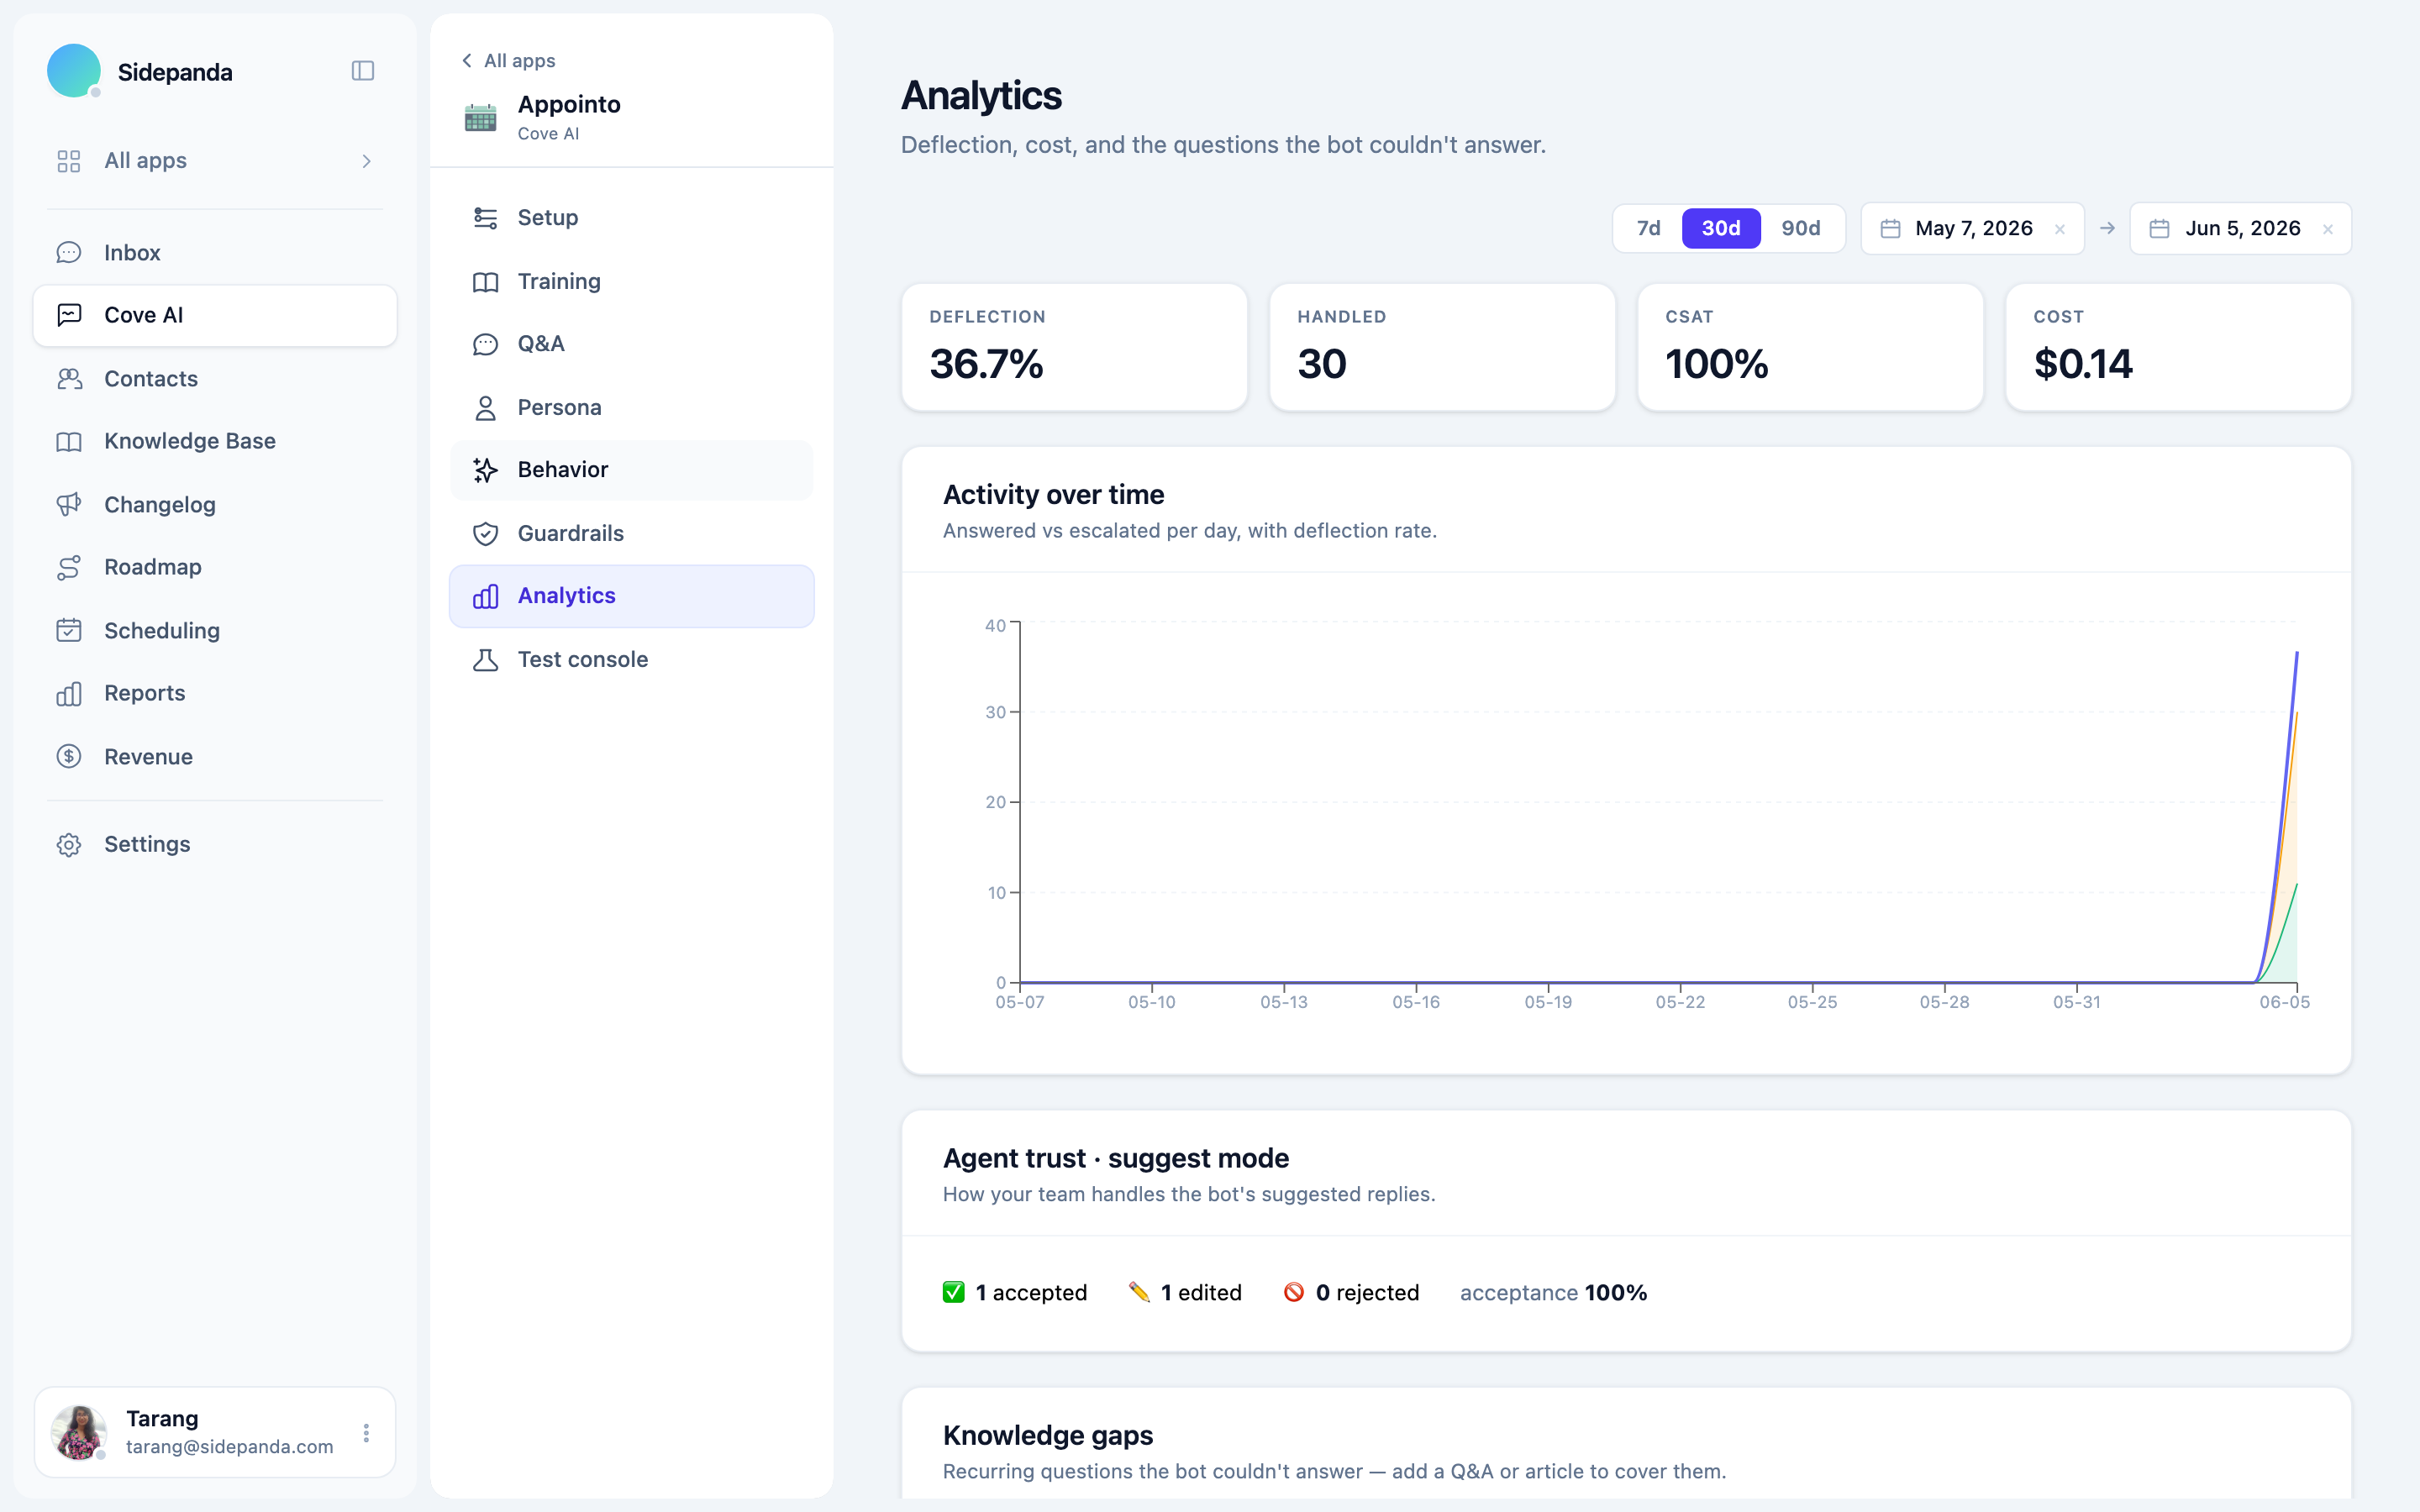Click the 'acceptance 100%' text
The image size is (2420, 1512).
(1553, 1292)
